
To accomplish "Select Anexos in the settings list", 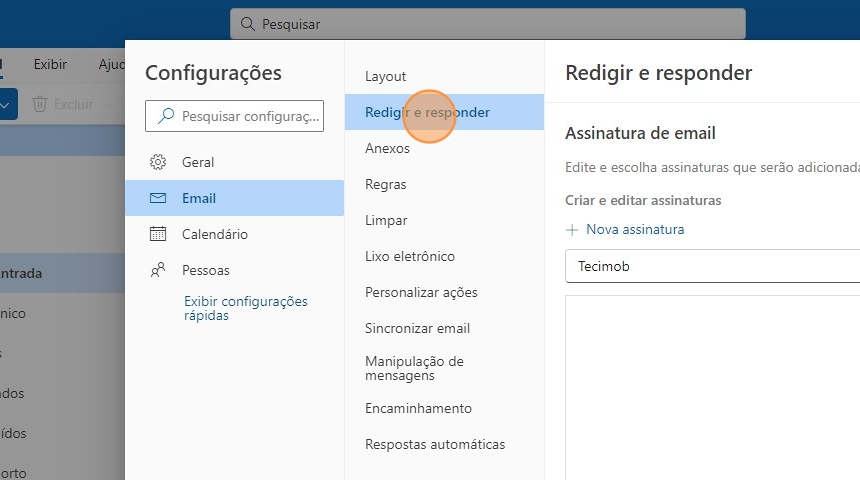I will [388, 148].
